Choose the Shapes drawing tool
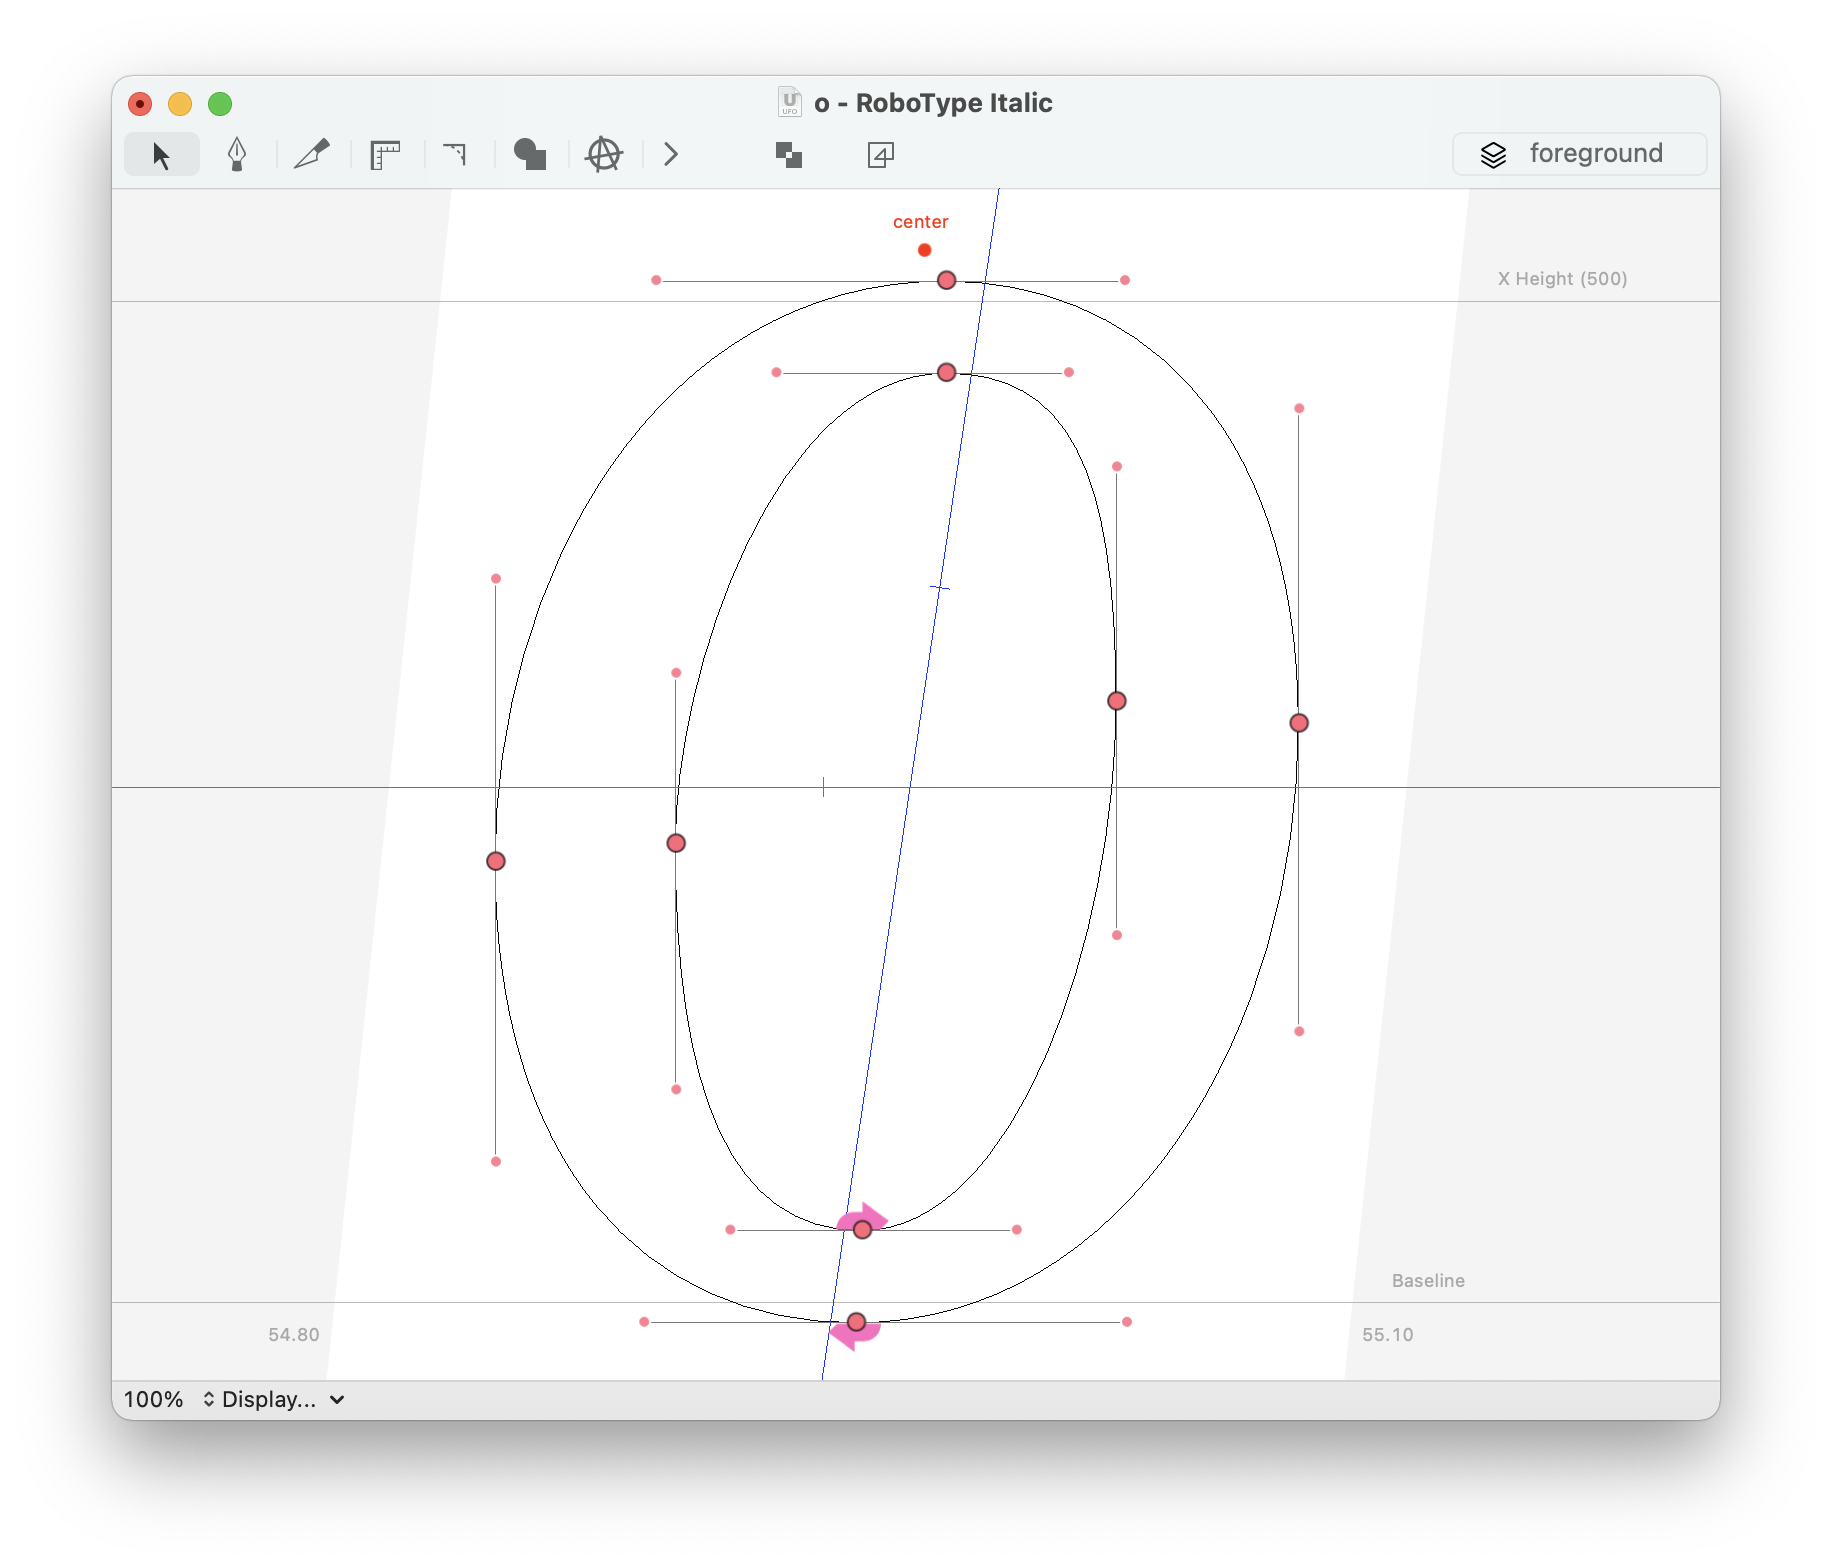Screen dimensions: 1832x1568 click(529, 154)
